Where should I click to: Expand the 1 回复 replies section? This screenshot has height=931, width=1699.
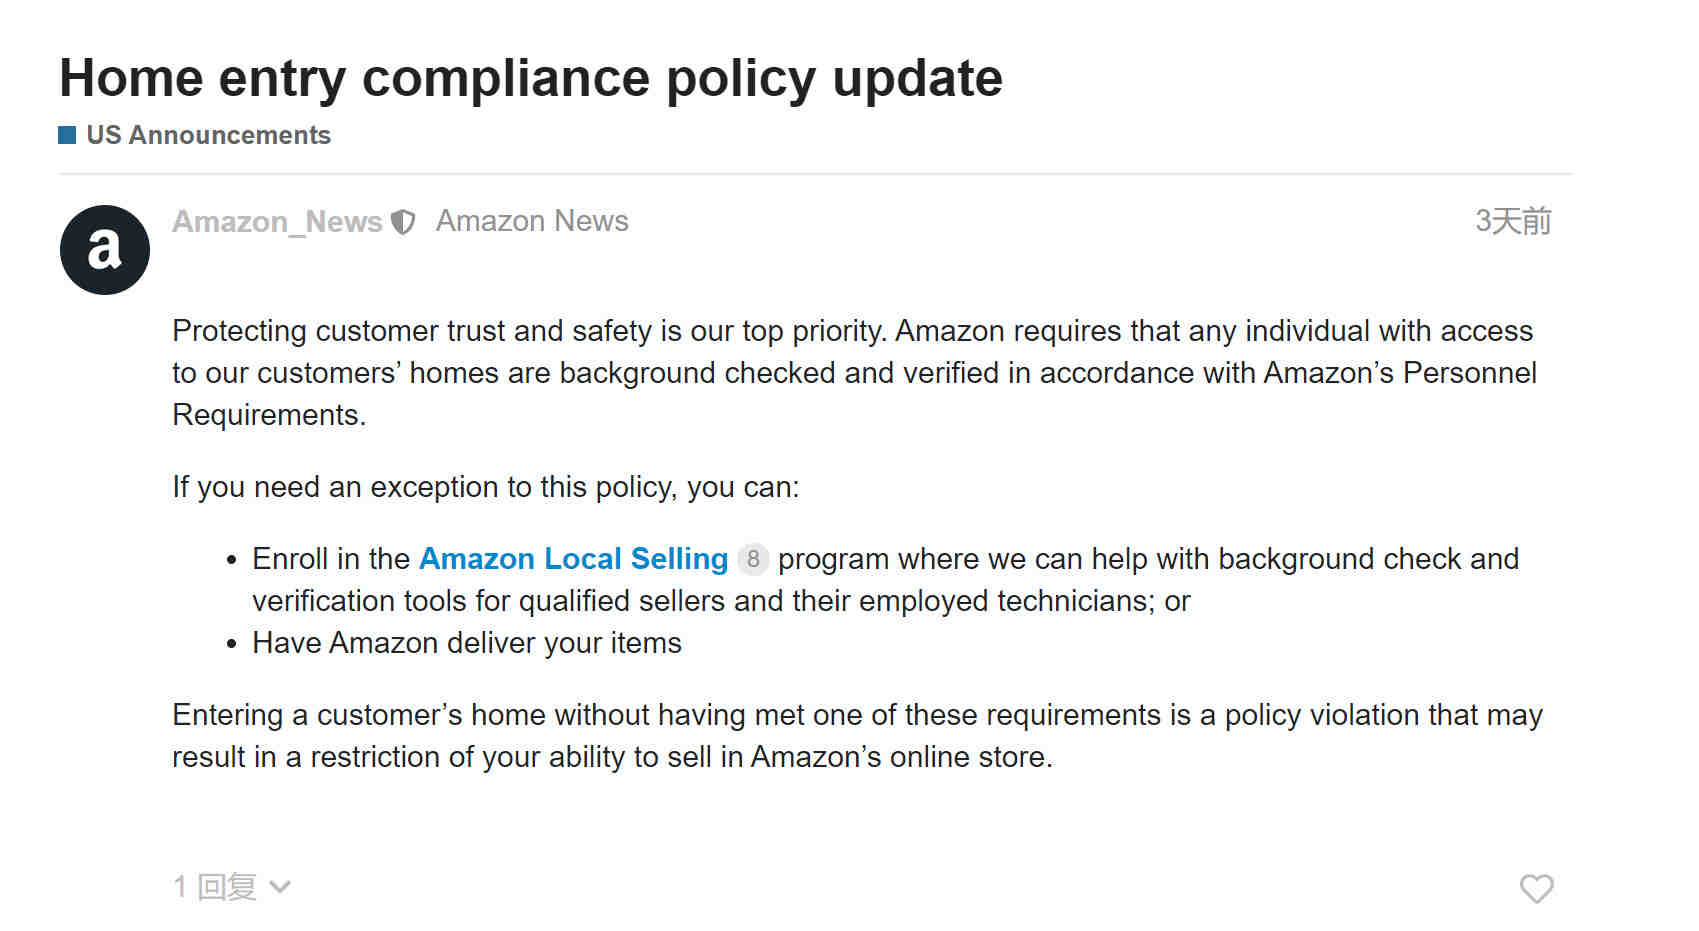tap(231, 887)
